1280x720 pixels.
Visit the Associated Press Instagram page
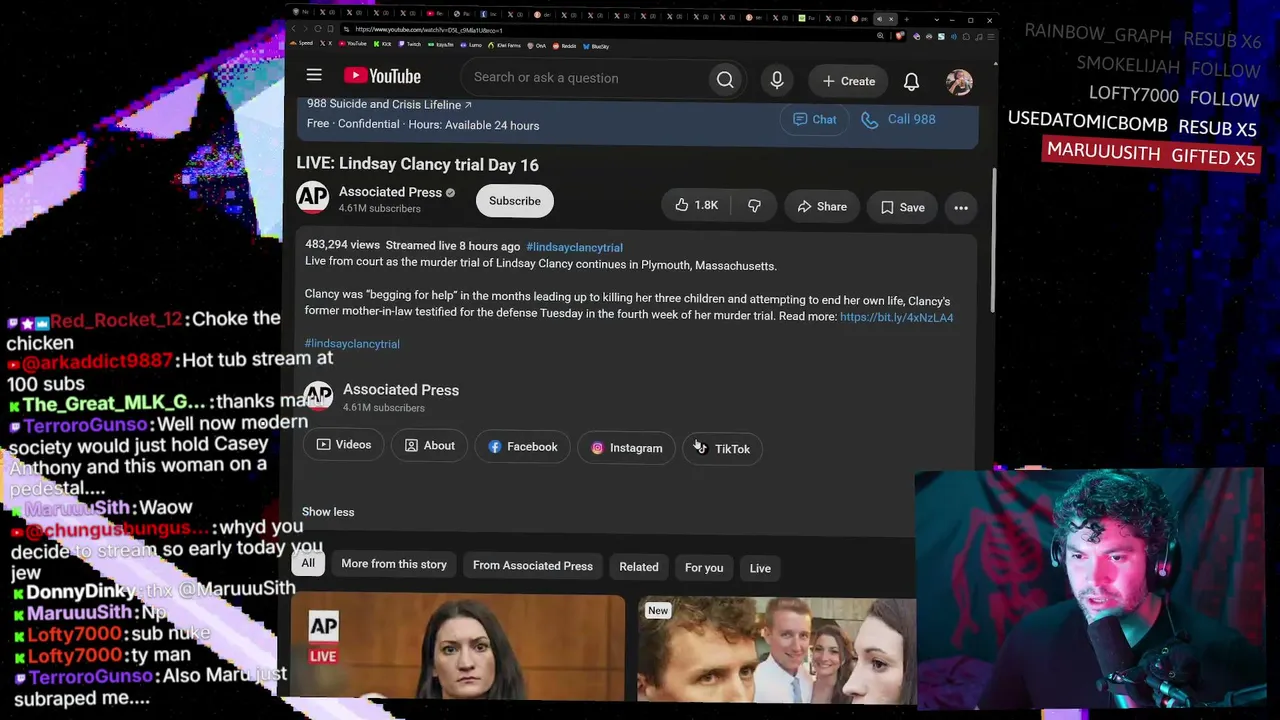(626, 448)
